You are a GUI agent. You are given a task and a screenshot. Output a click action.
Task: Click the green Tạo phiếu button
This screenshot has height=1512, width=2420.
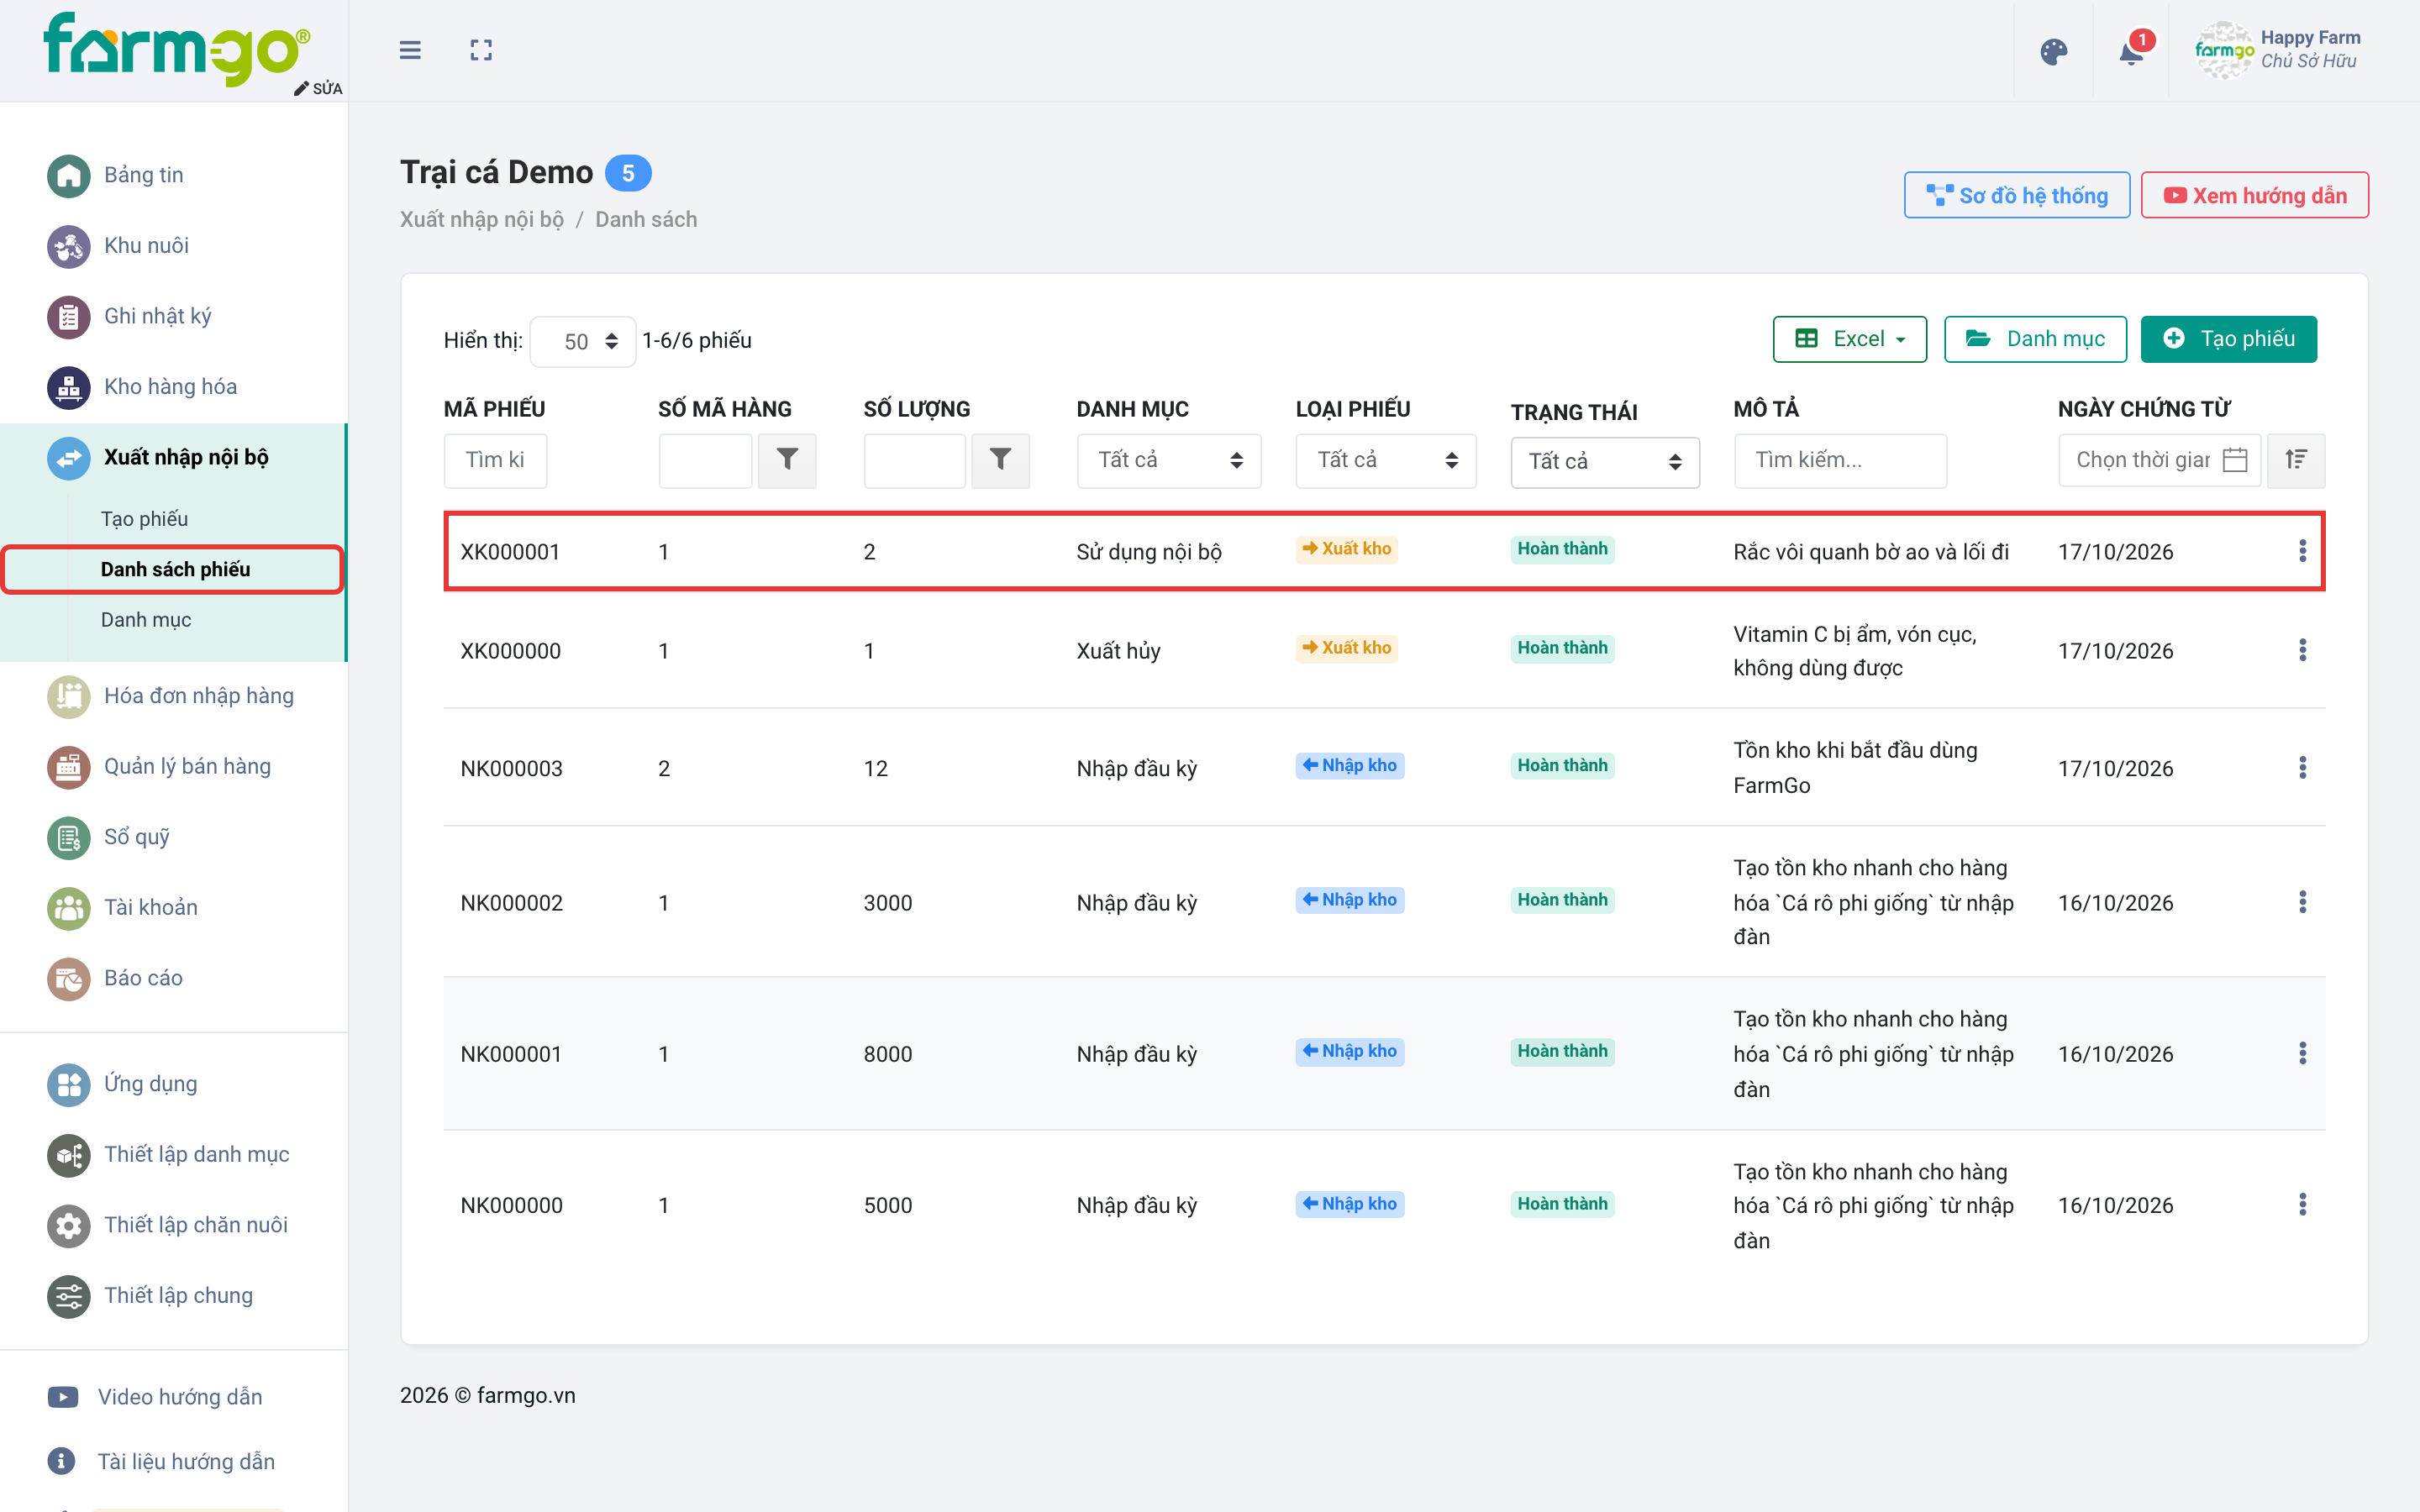click(2228, 339)
